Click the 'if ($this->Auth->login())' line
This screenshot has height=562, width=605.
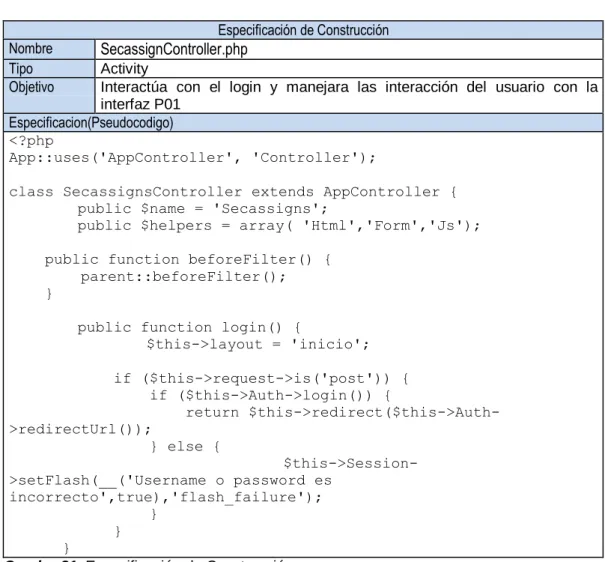(270, 395)
